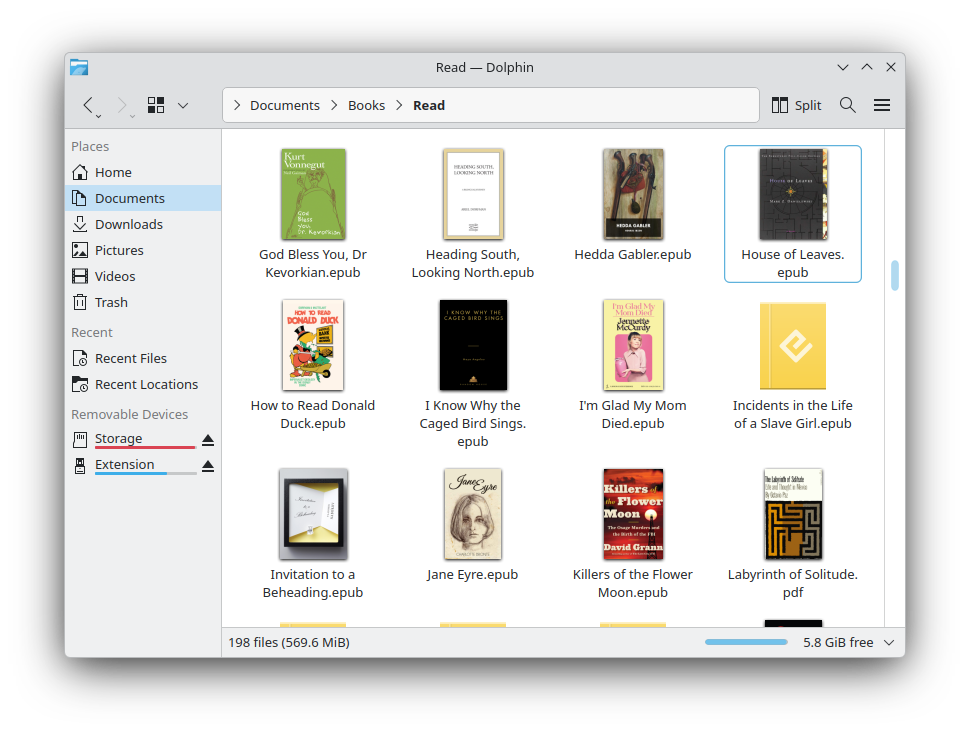Open Trash in Places
Screen dimensions: 970x734
(x=143, y=302)
